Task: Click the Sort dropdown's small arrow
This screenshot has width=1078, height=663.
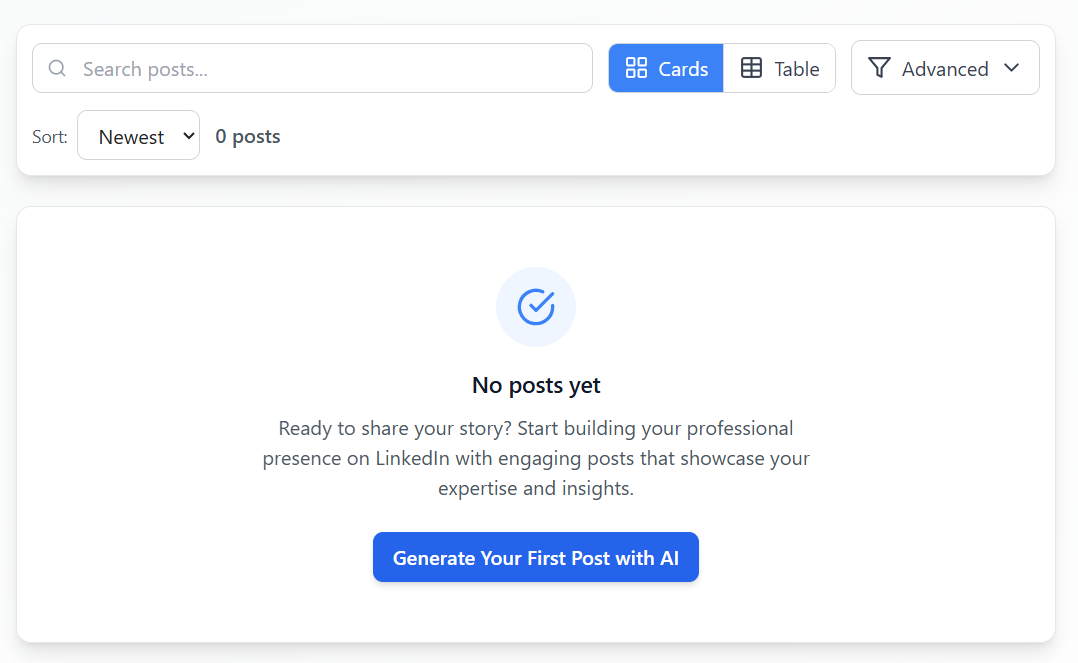Action: point(189,136)
